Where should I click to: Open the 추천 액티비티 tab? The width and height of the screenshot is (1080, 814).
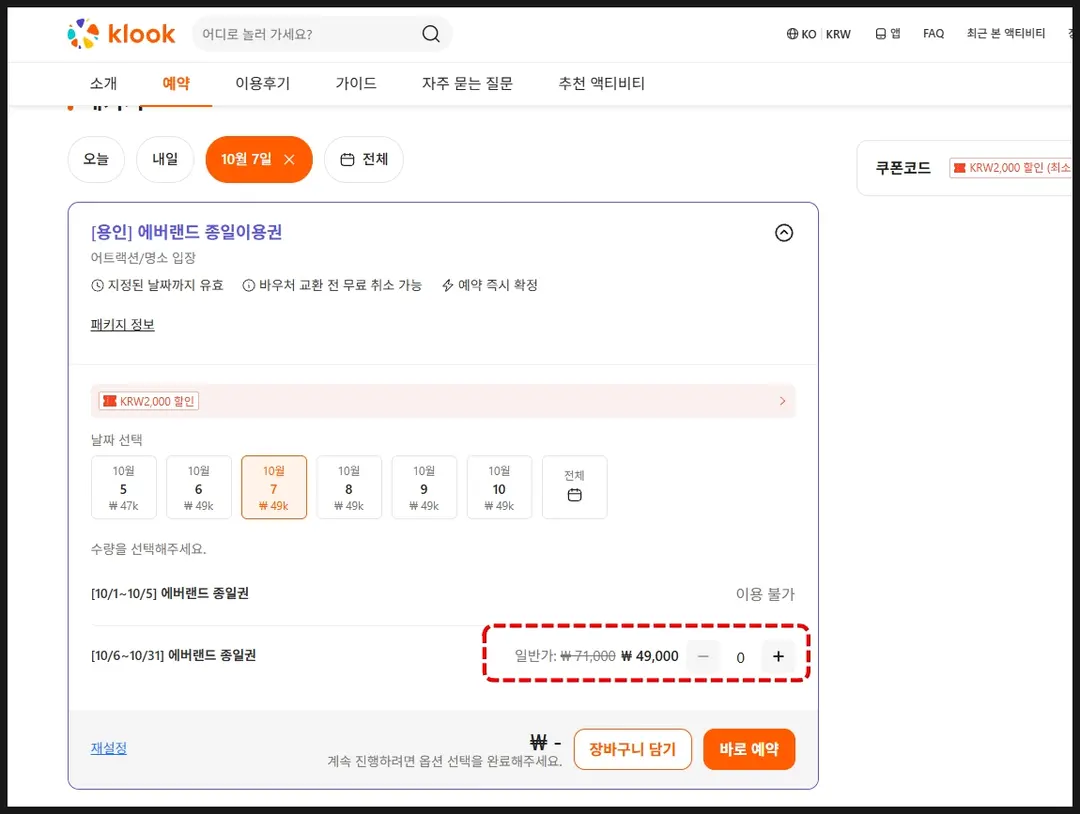(x=601, y=83)
